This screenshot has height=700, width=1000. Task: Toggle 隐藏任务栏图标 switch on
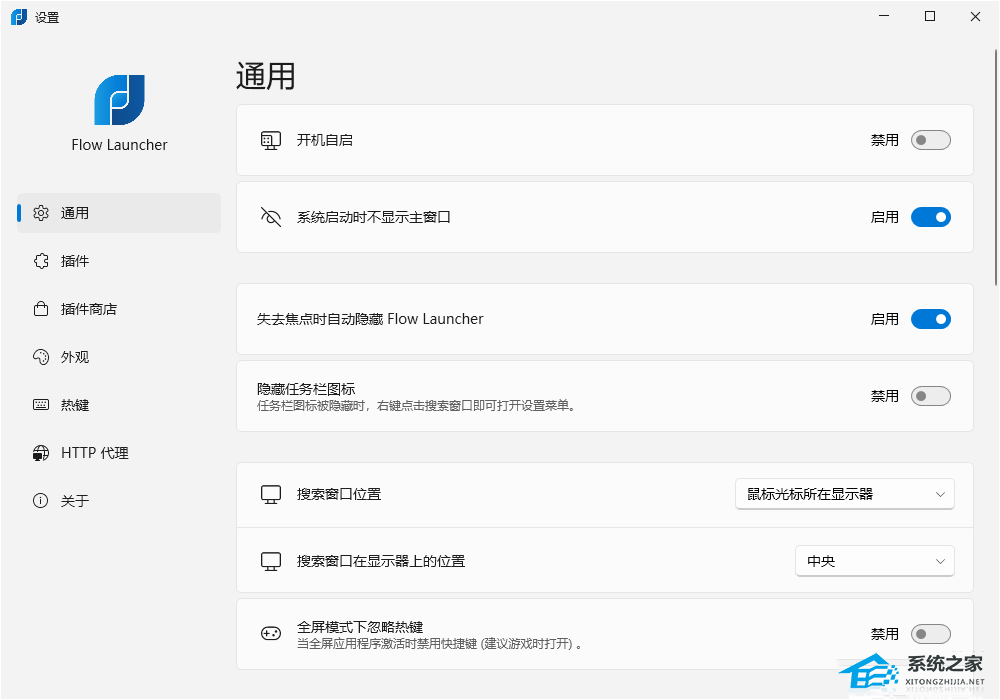(x=930, y=396)
